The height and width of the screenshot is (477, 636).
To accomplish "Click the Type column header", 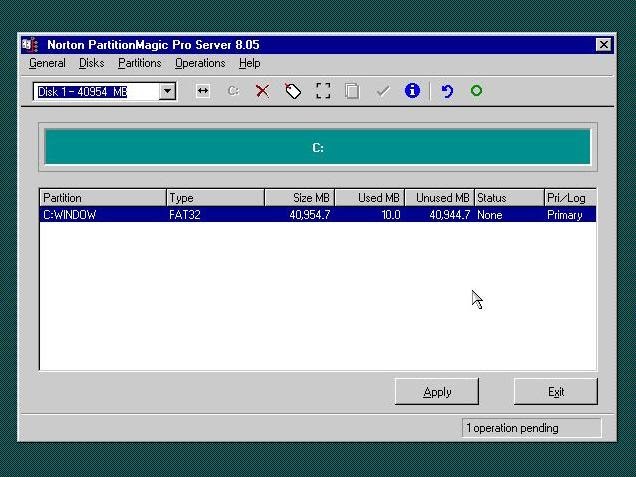I will click(215, 198).
